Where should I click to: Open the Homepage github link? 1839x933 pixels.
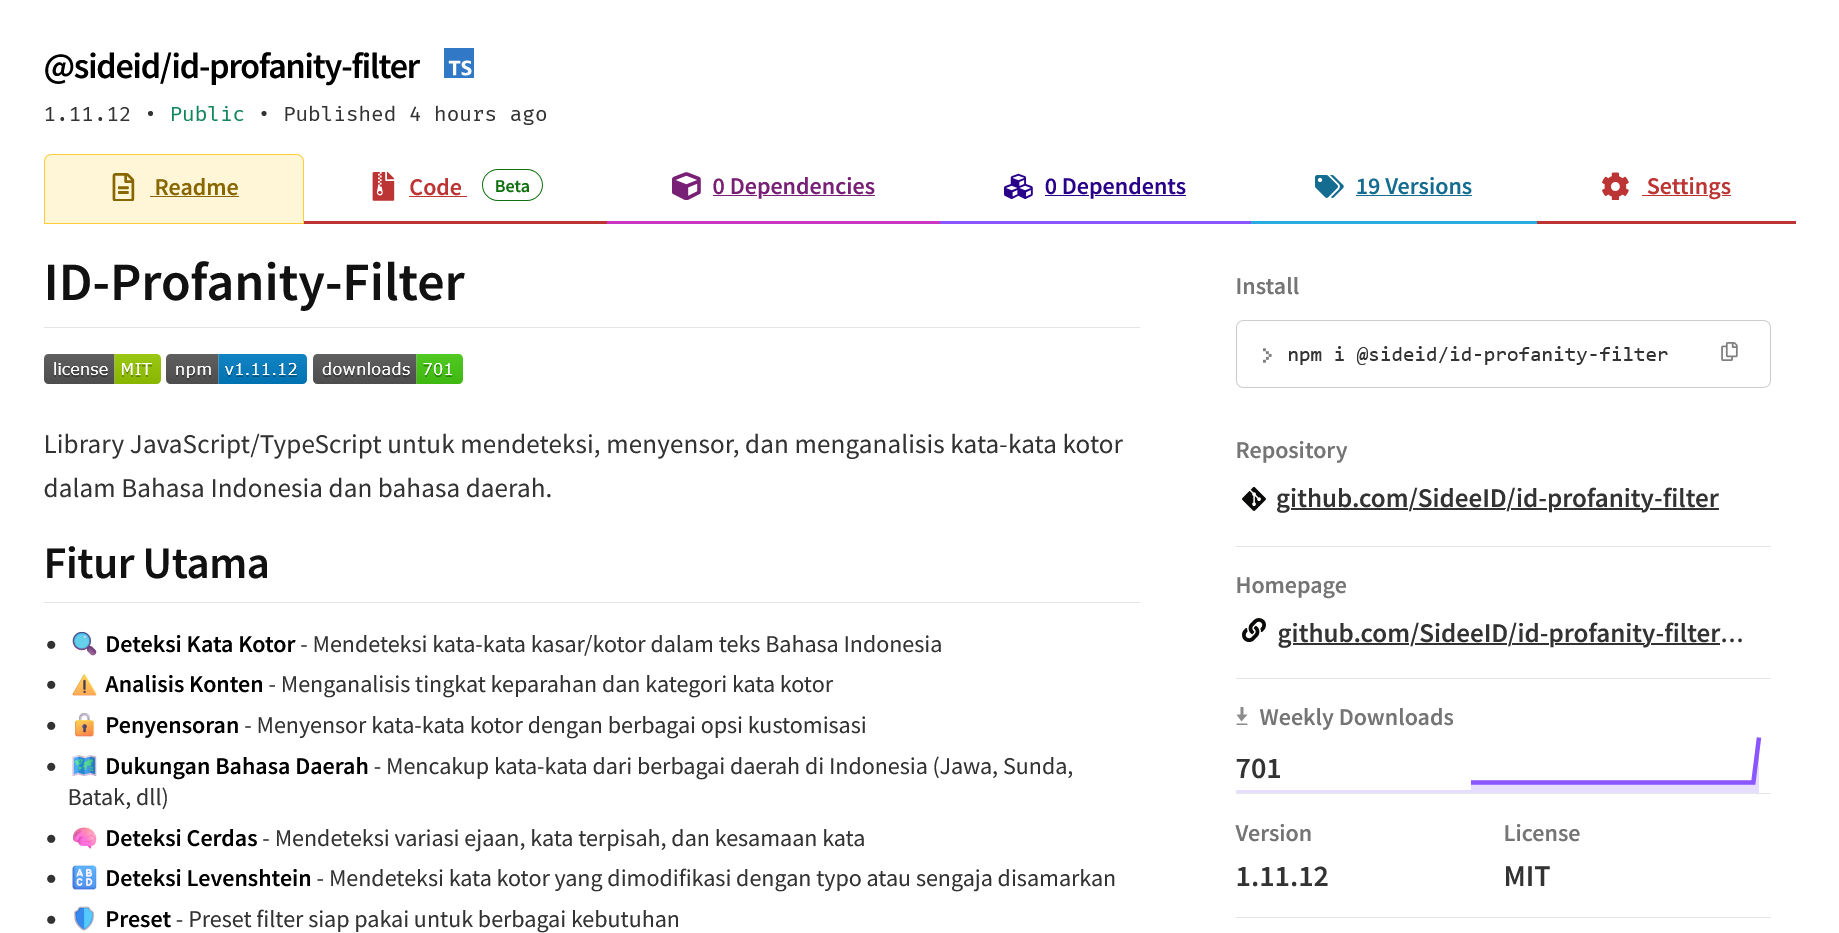pyautogui.click(x=1510, y=633)
